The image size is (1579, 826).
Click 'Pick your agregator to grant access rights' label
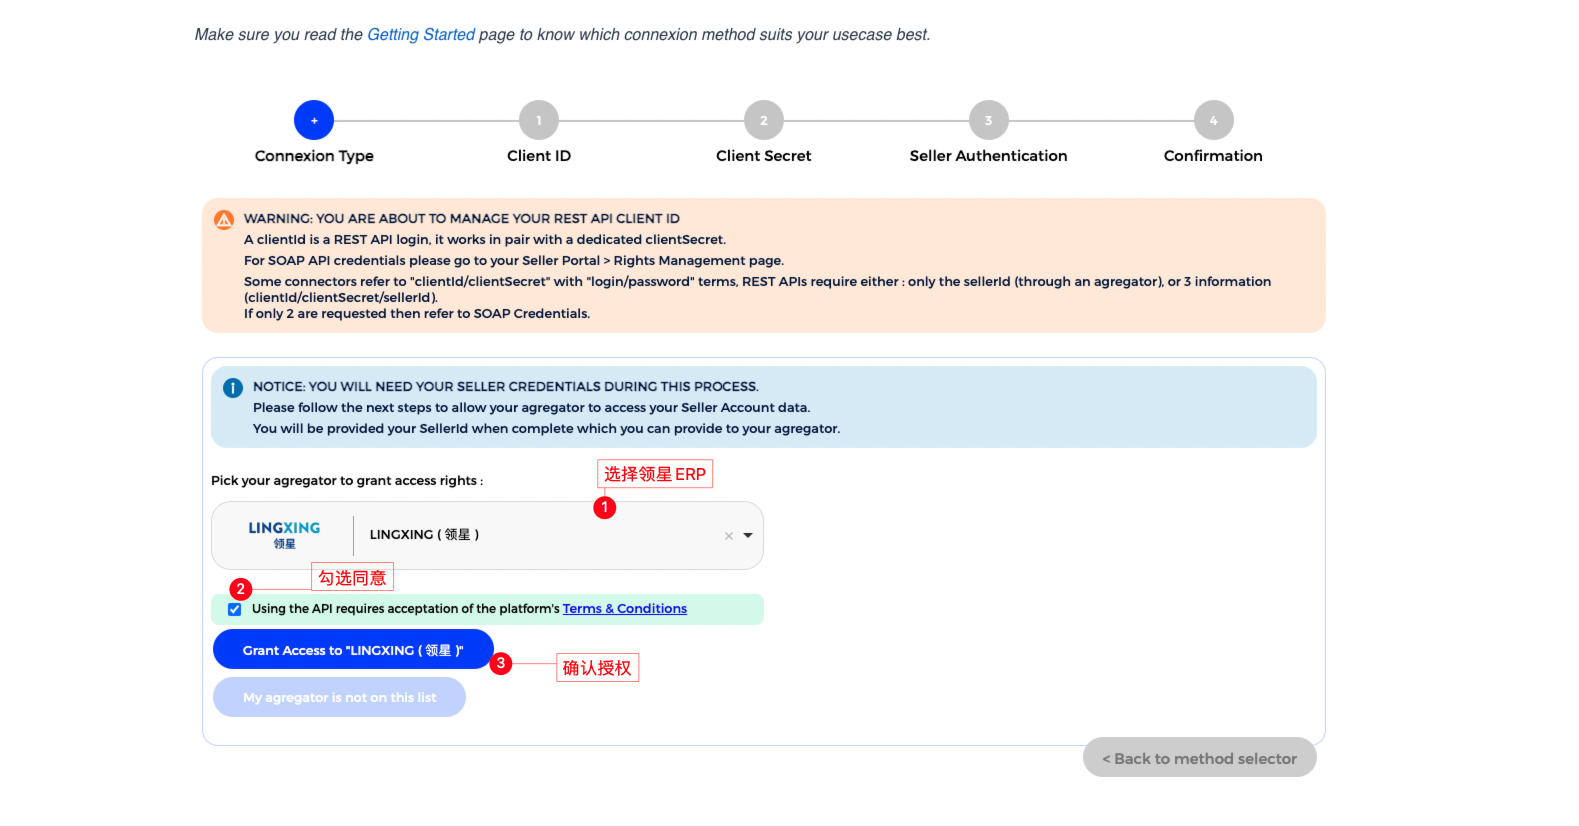point(347,481)
